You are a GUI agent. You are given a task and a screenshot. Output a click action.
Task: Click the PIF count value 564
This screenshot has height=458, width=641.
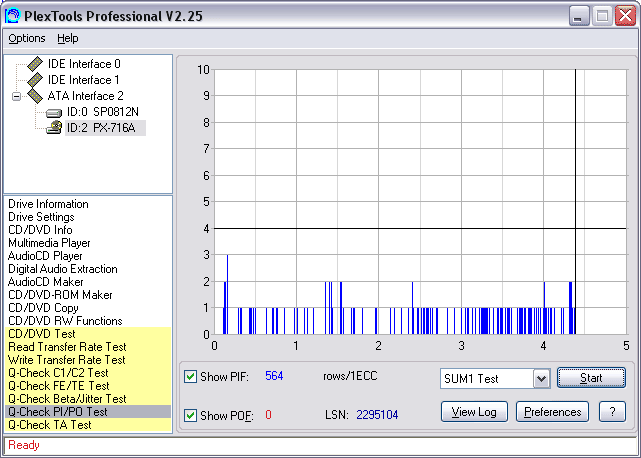click(274, 376)
